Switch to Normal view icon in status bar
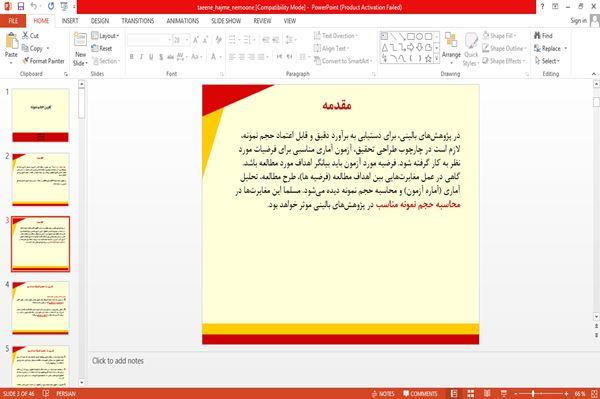600x399 pixels. point(454,394)
